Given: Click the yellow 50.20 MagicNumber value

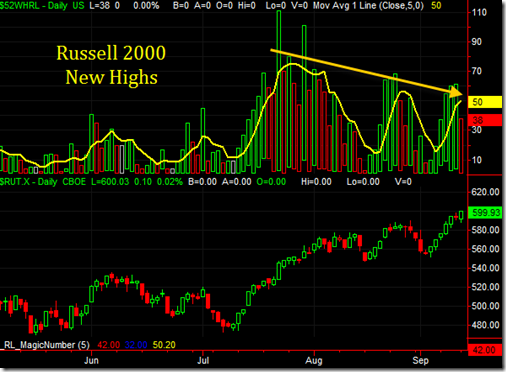Looking at the screenshot, I should (x=164, y=345).
